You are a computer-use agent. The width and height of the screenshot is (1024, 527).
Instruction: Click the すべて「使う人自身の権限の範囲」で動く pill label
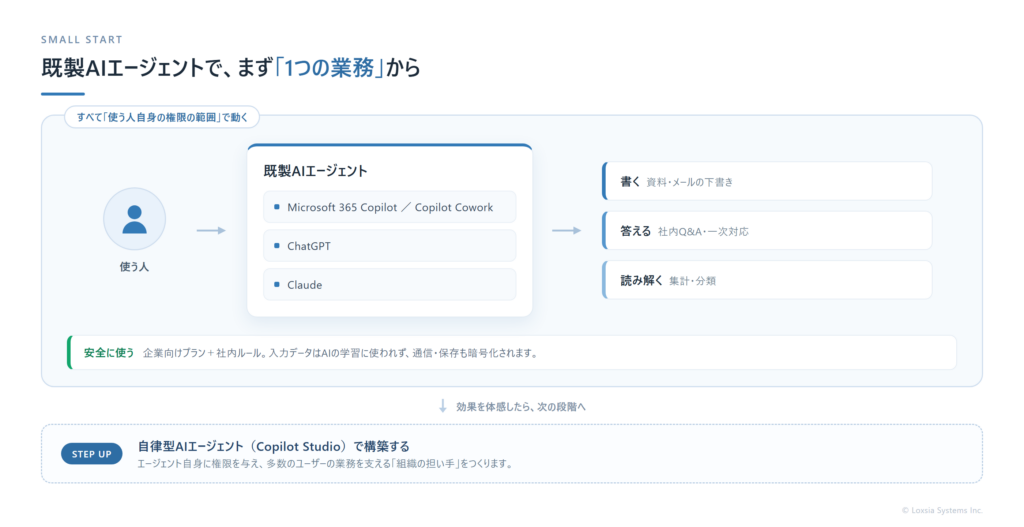[162, 118]
